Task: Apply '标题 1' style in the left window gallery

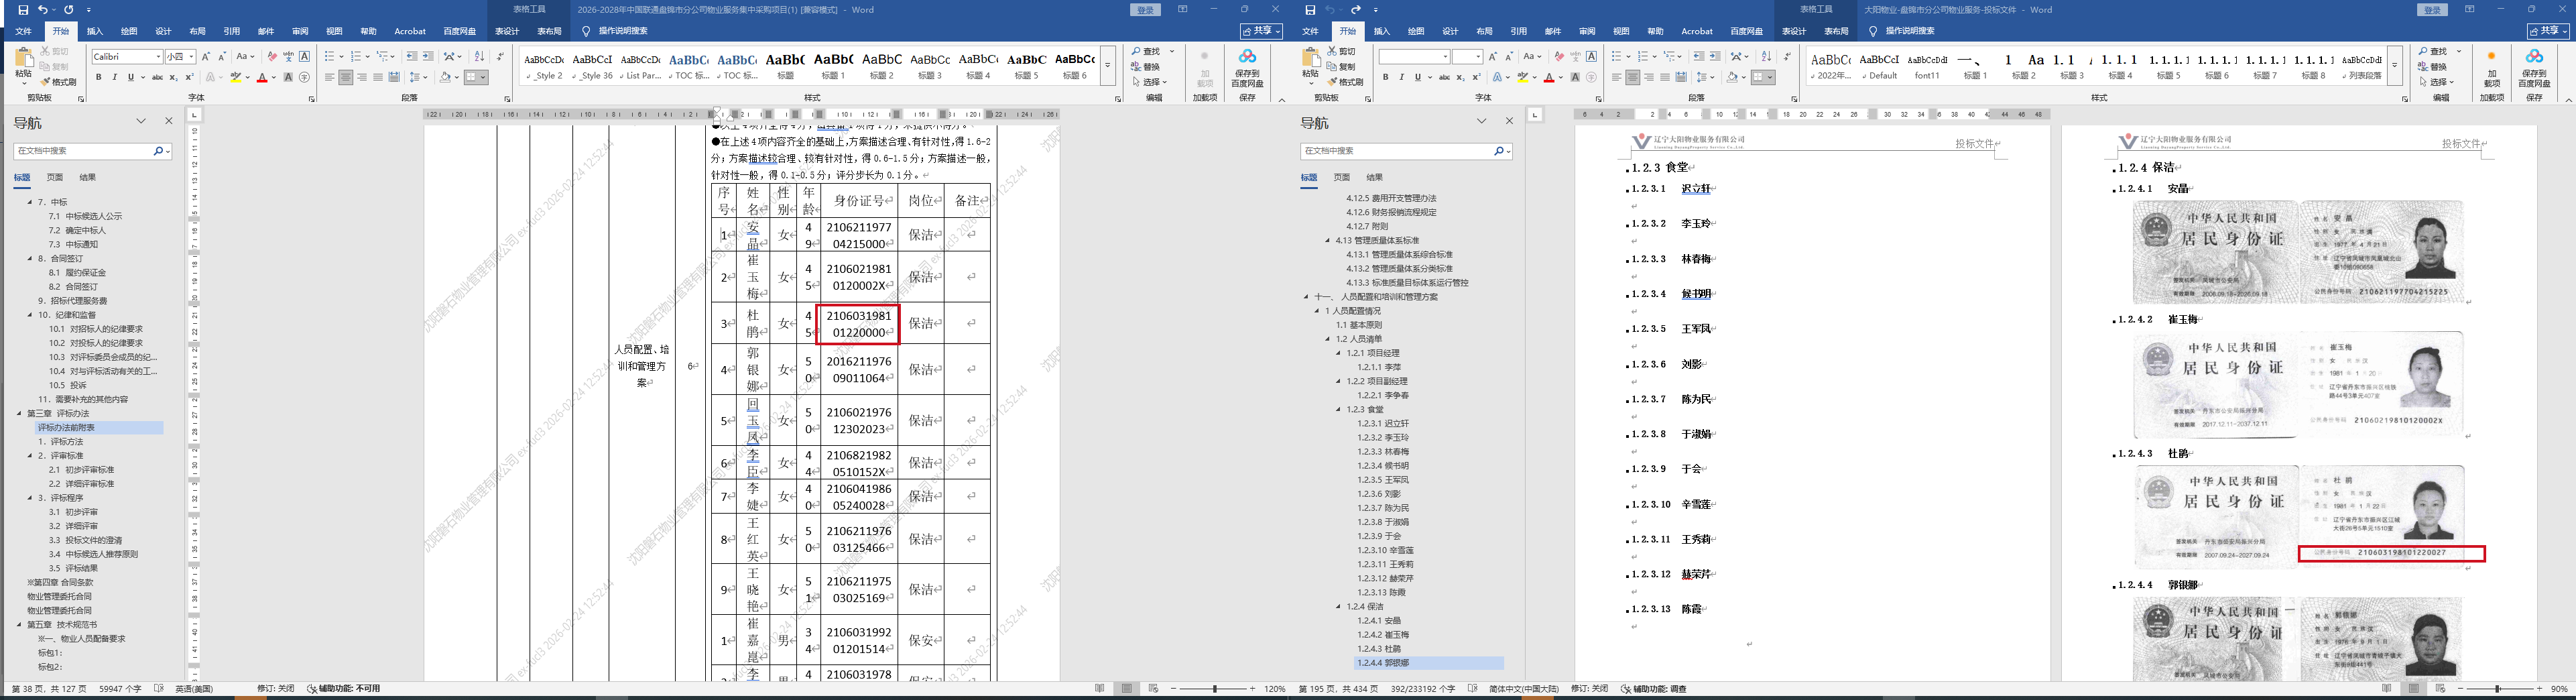Action: [x=833, y=65]
